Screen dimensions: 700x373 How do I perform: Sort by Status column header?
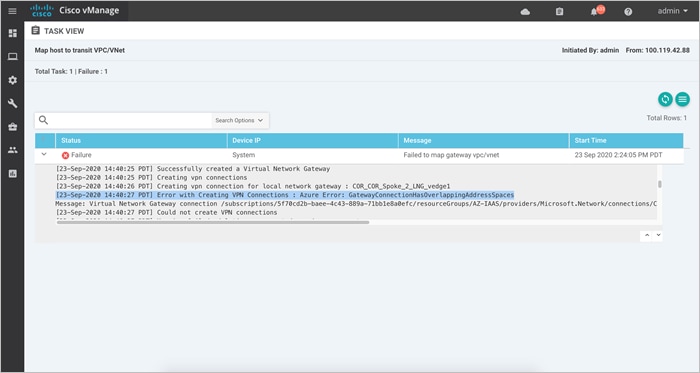[141, 140]
